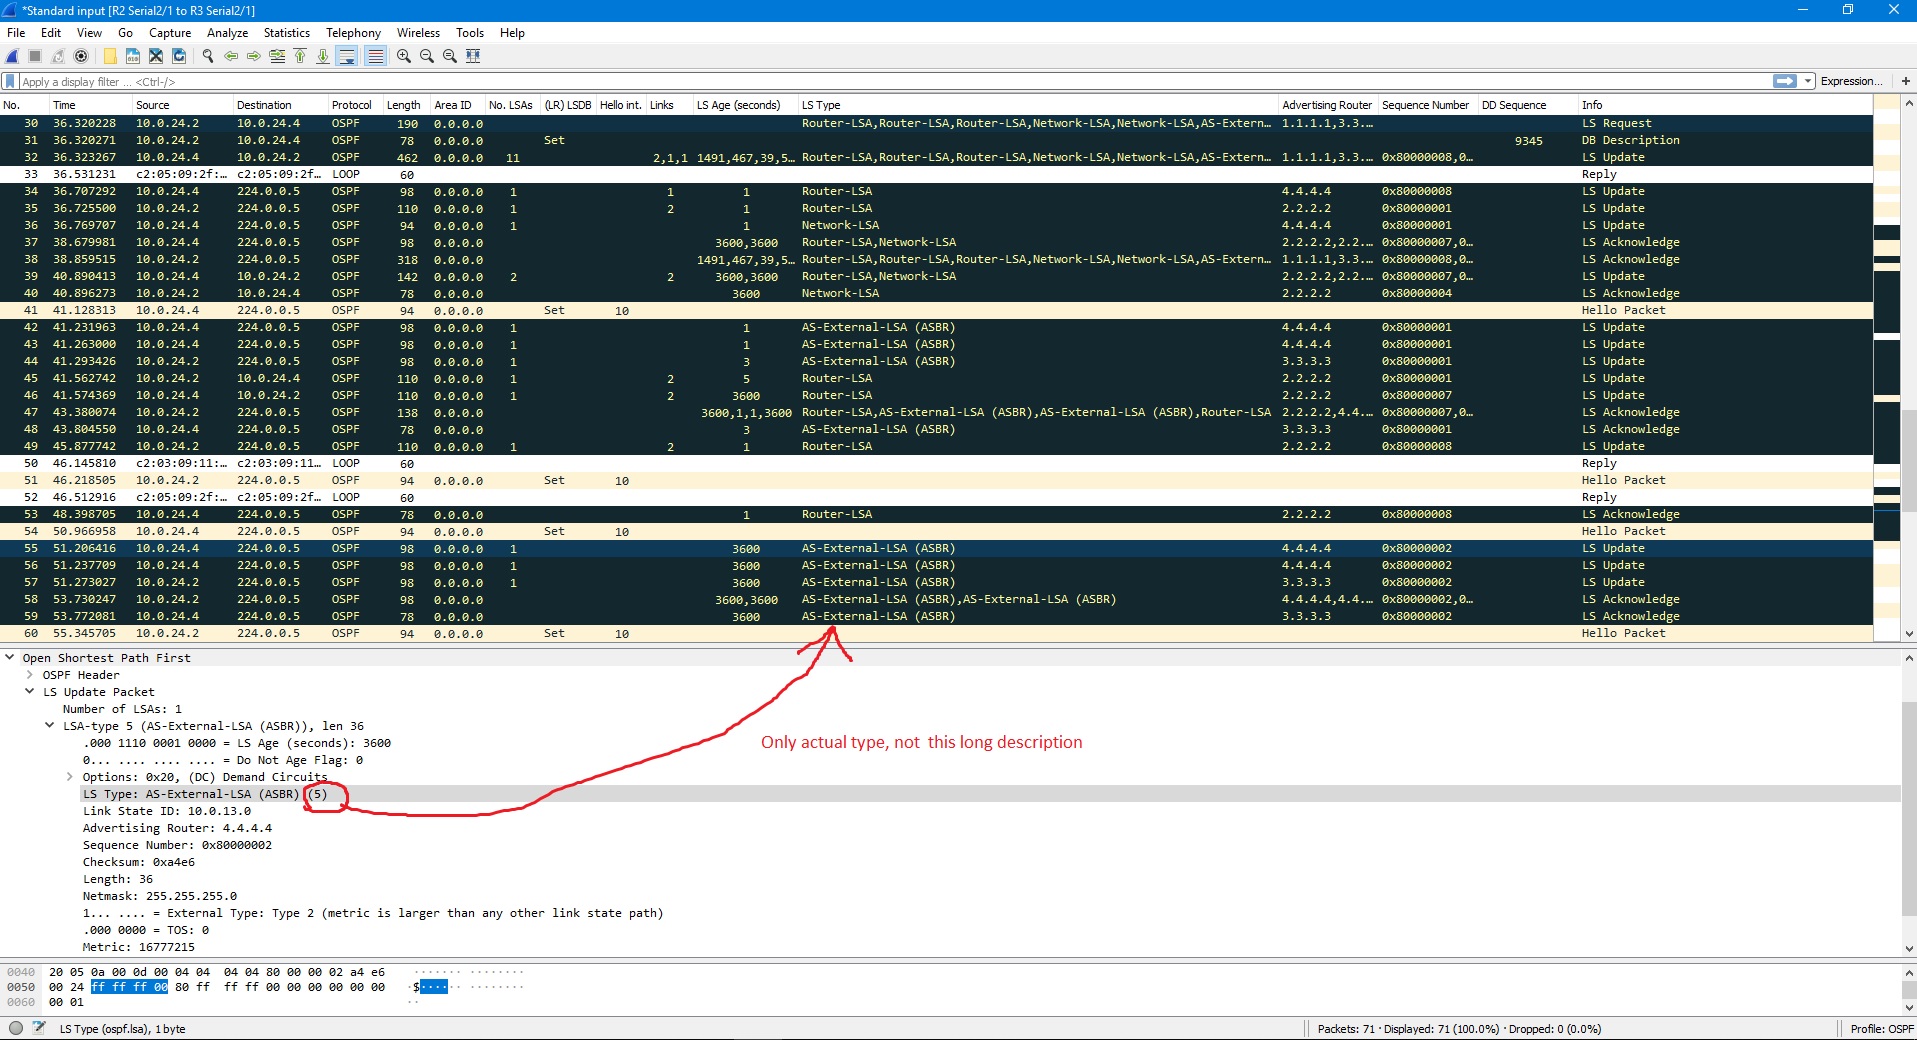Screen dimensions: 1917x1040
Task: Open the View menu
Action: pyautogui.click(x=89, y=33)
